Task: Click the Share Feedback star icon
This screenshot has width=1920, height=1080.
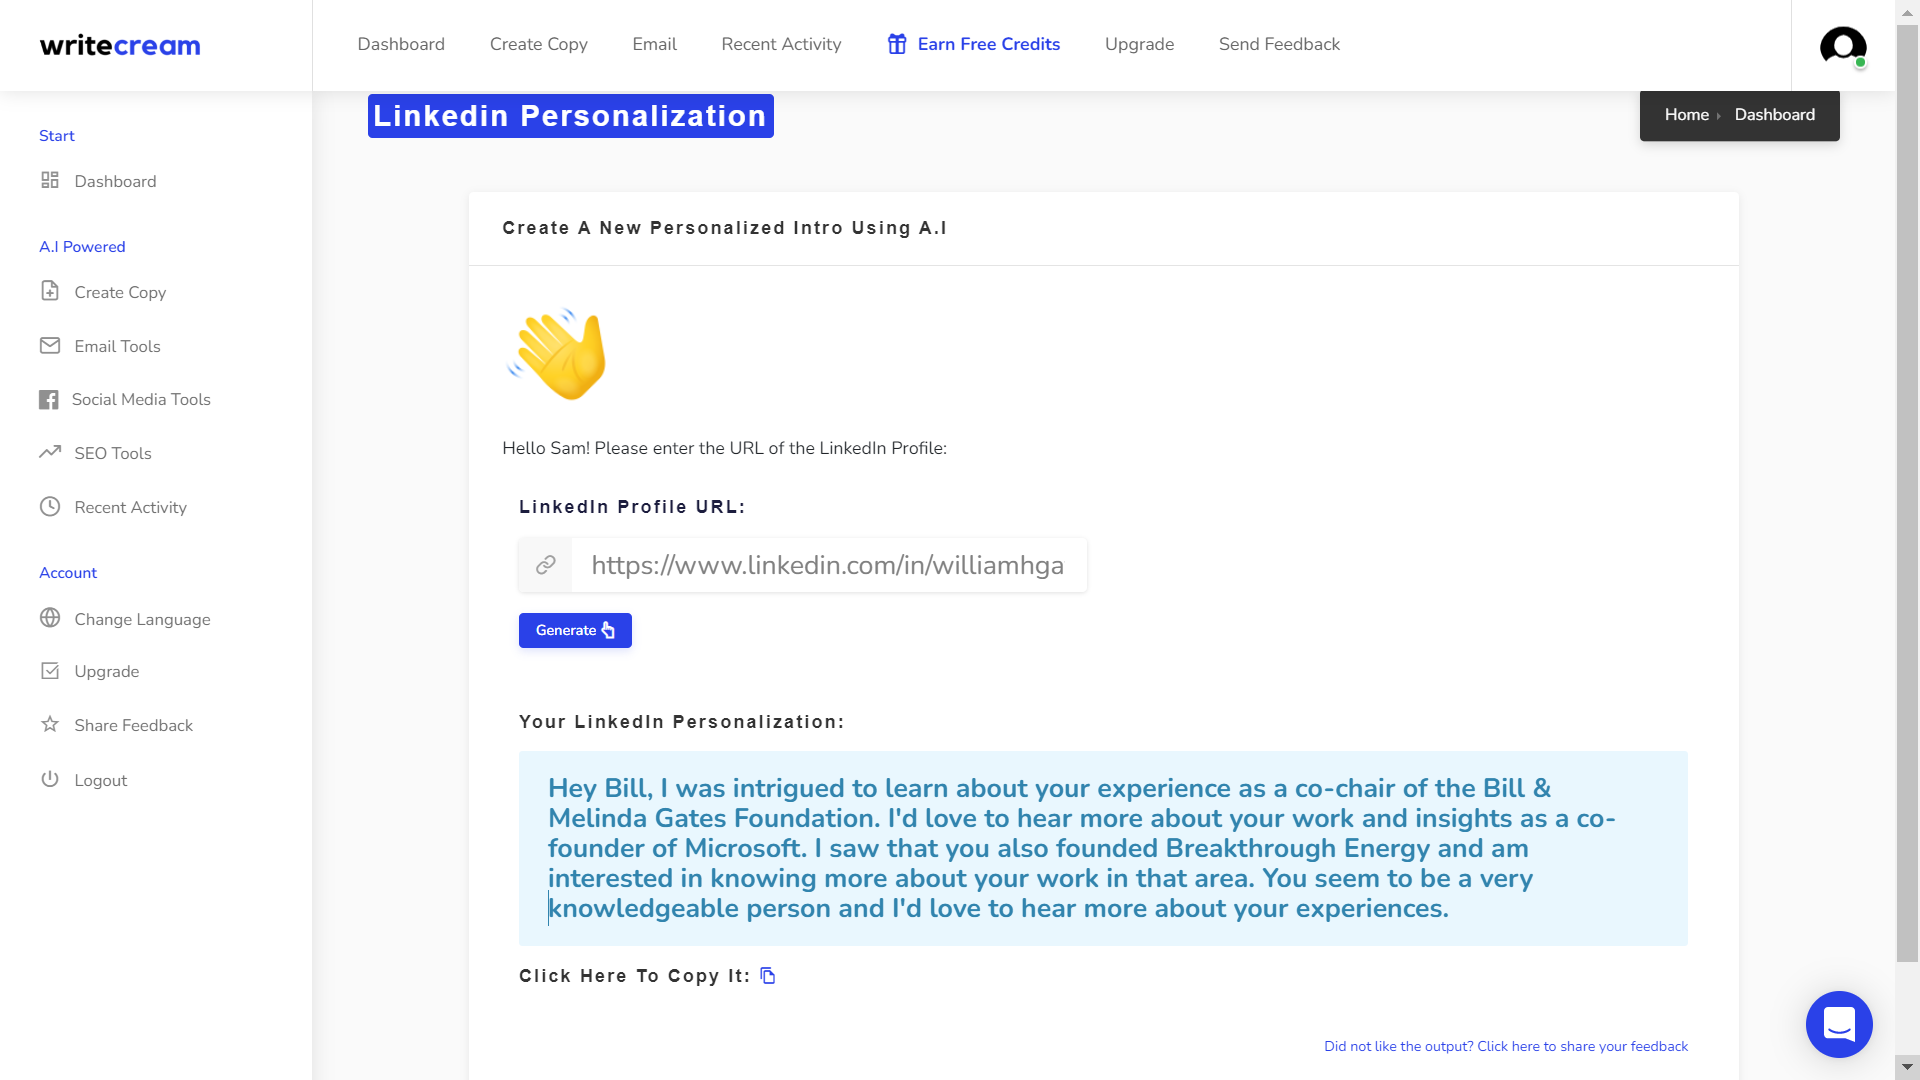Action: pos(50,724)
